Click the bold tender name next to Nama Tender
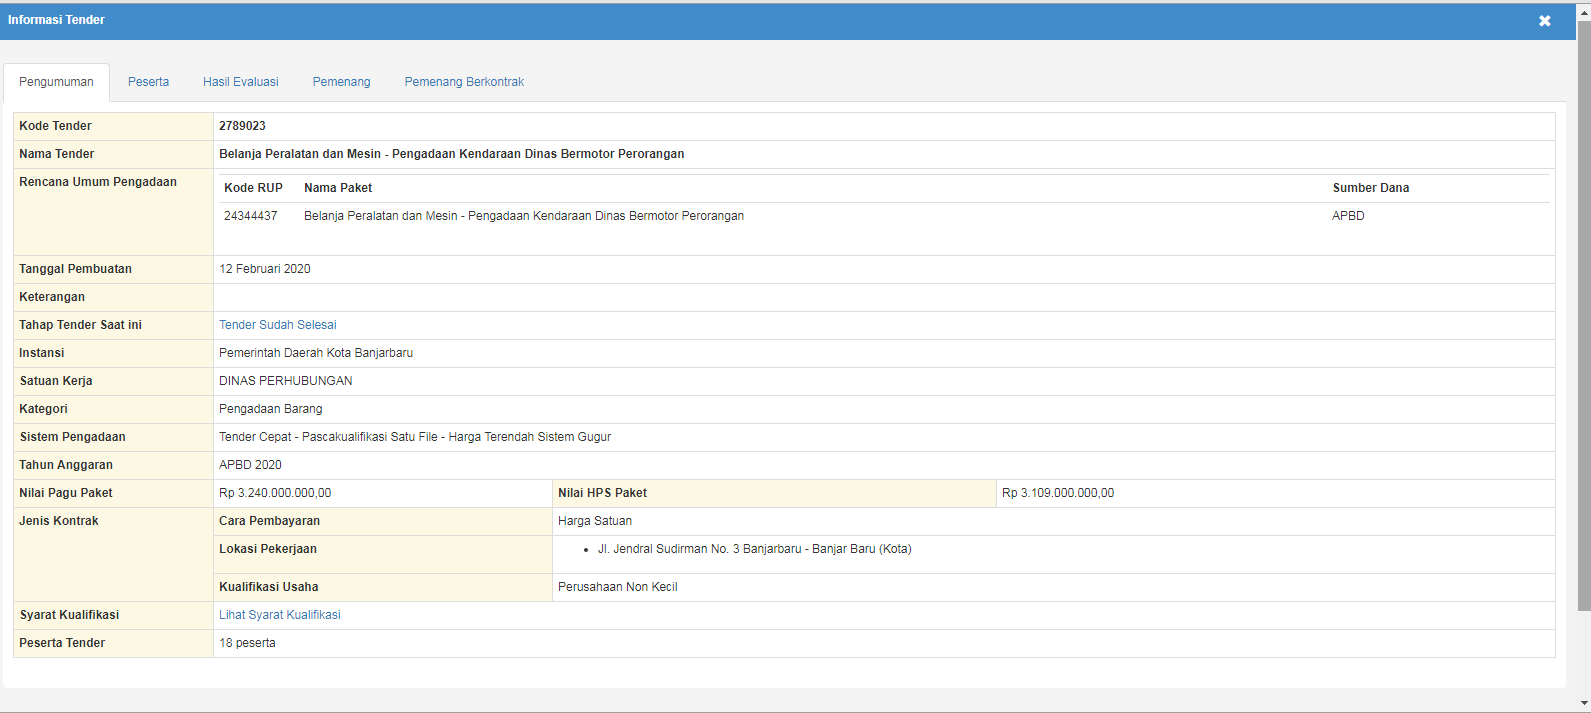This screenshot has width=1591, height=713. coord(452,154)
